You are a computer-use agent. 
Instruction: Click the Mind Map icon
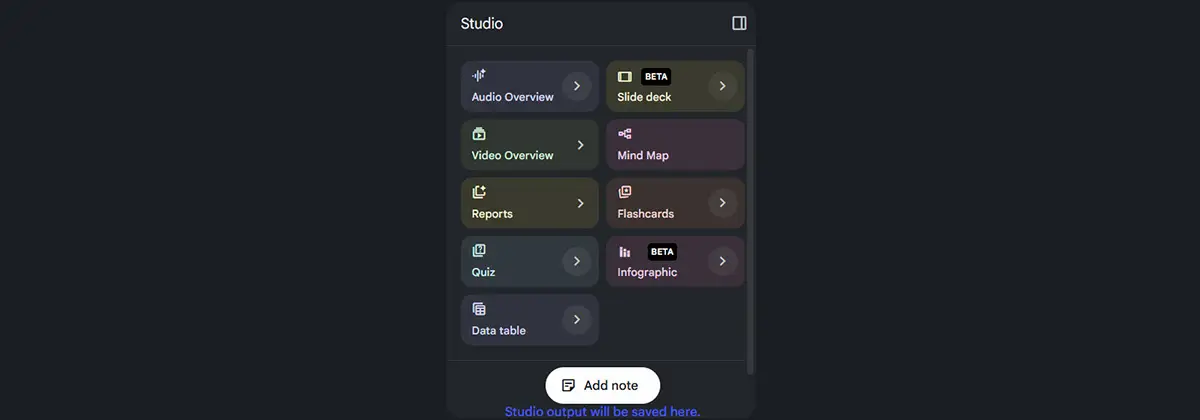625,134
